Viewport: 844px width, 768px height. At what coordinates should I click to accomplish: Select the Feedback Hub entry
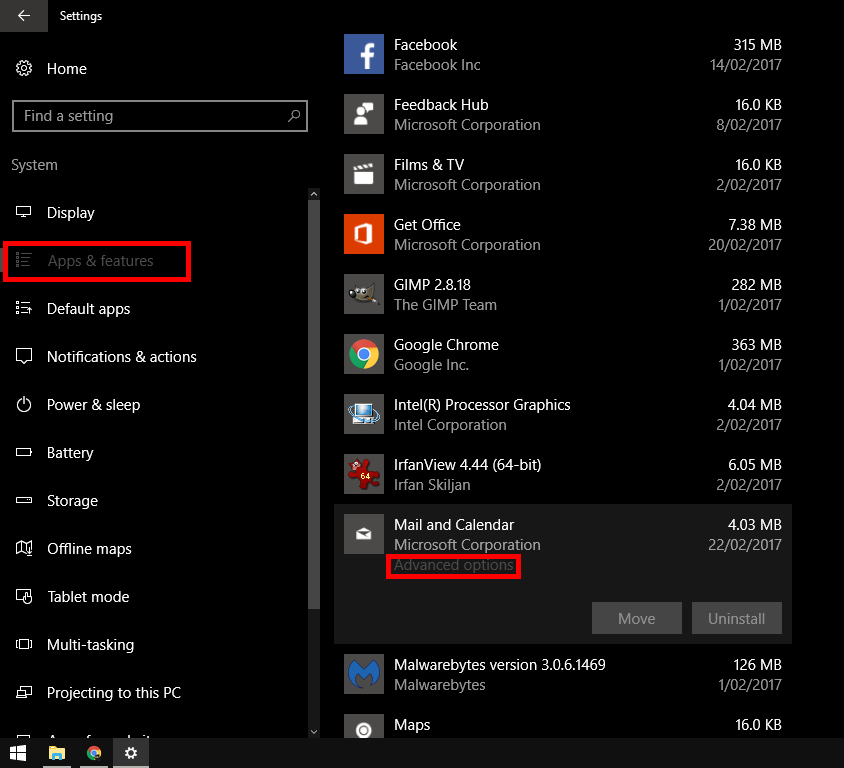[441, 105]
